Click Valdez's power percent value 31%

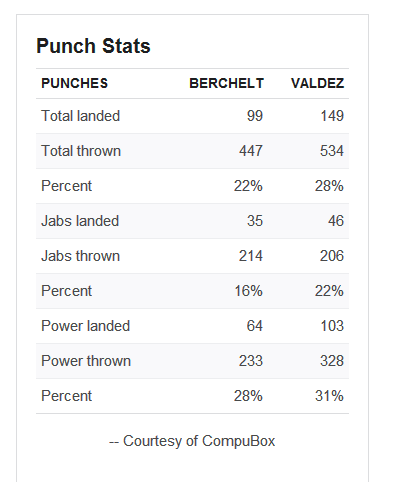click(x=329, y=396)
